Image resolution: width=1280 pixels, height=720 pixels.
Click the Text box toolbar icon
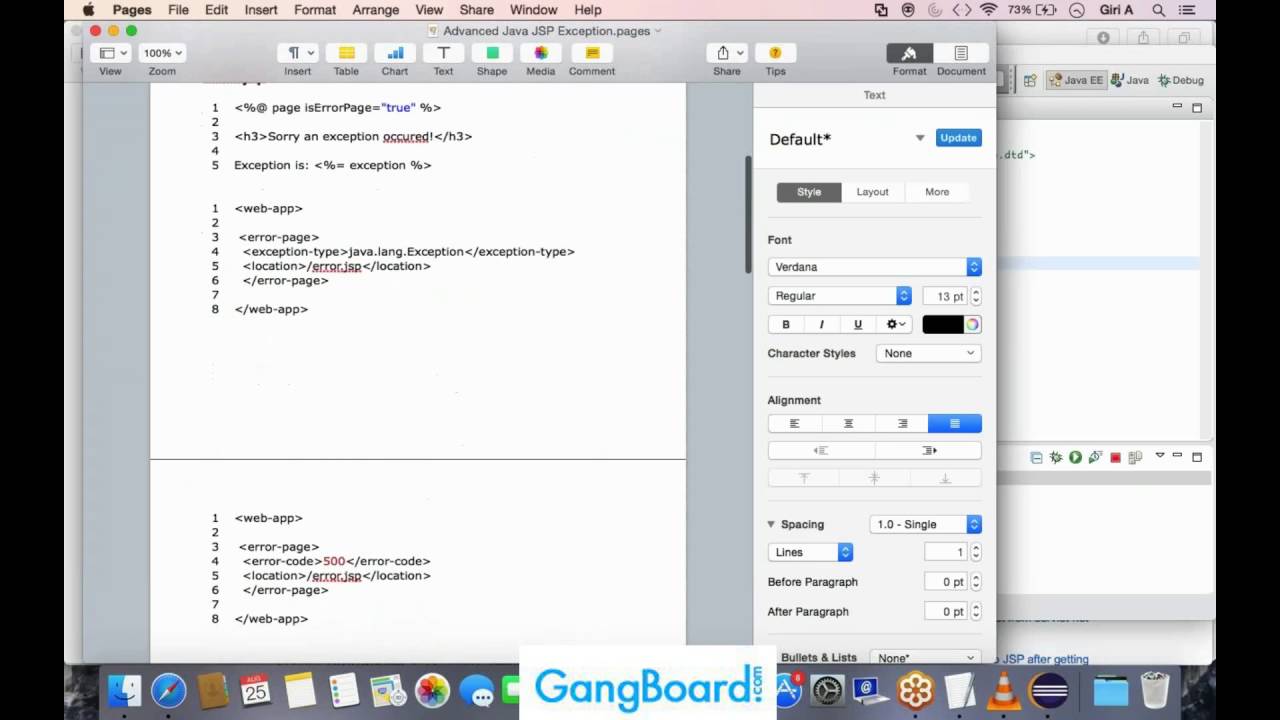[443, 53]
